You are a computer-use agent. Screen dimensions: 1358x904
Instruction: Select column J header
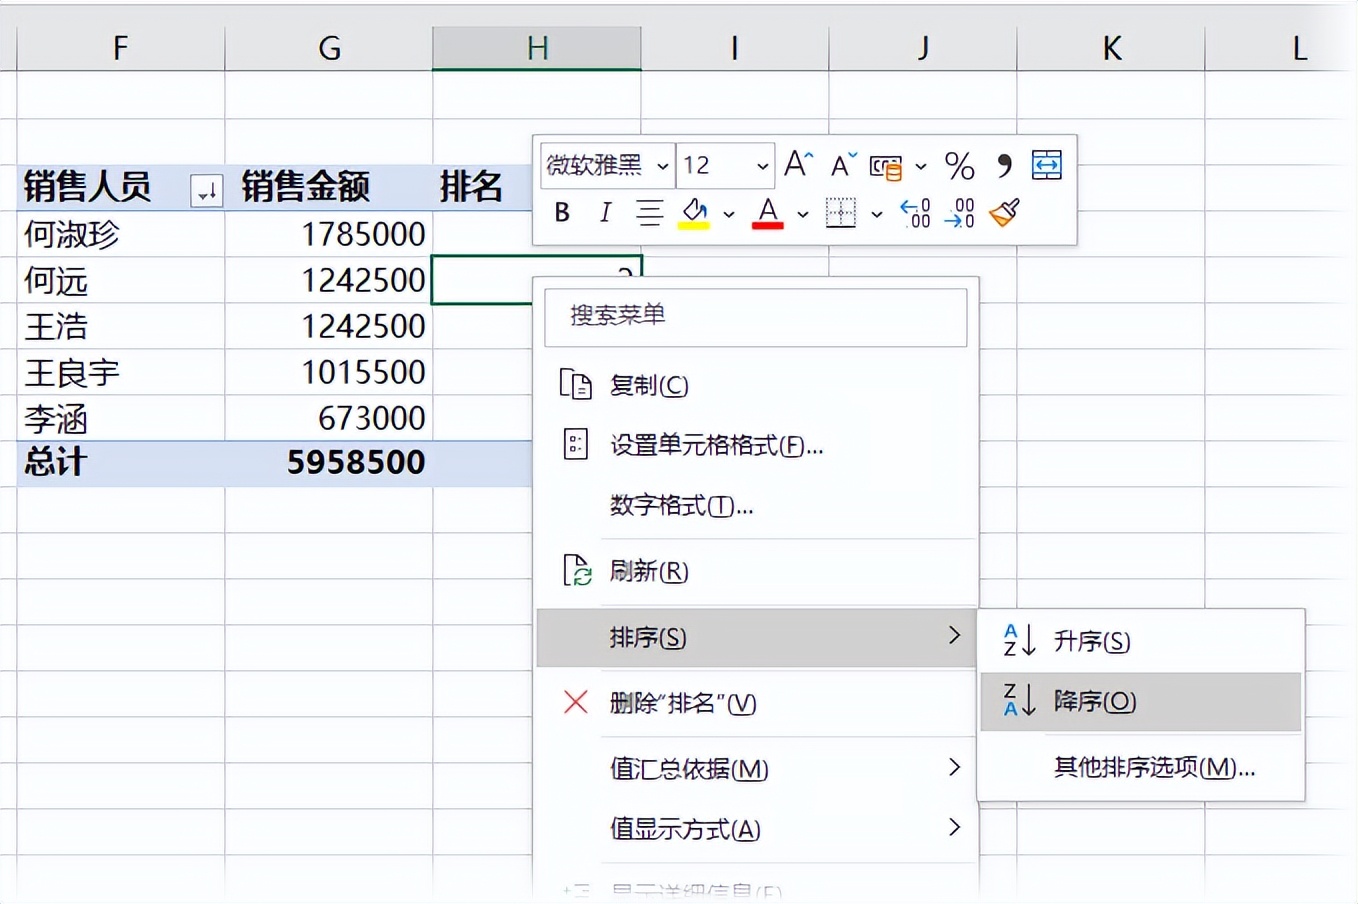coord(923,48)
